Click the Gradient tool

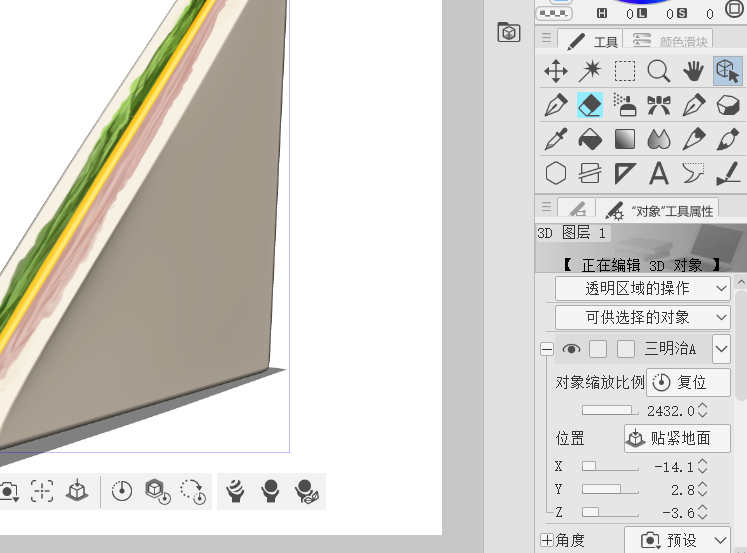click(x=625, y=139)
